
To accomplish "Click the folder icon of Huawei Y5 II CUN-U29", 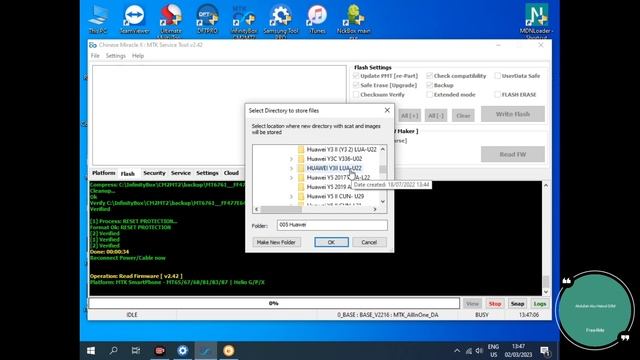I will (x=301, y=196).
